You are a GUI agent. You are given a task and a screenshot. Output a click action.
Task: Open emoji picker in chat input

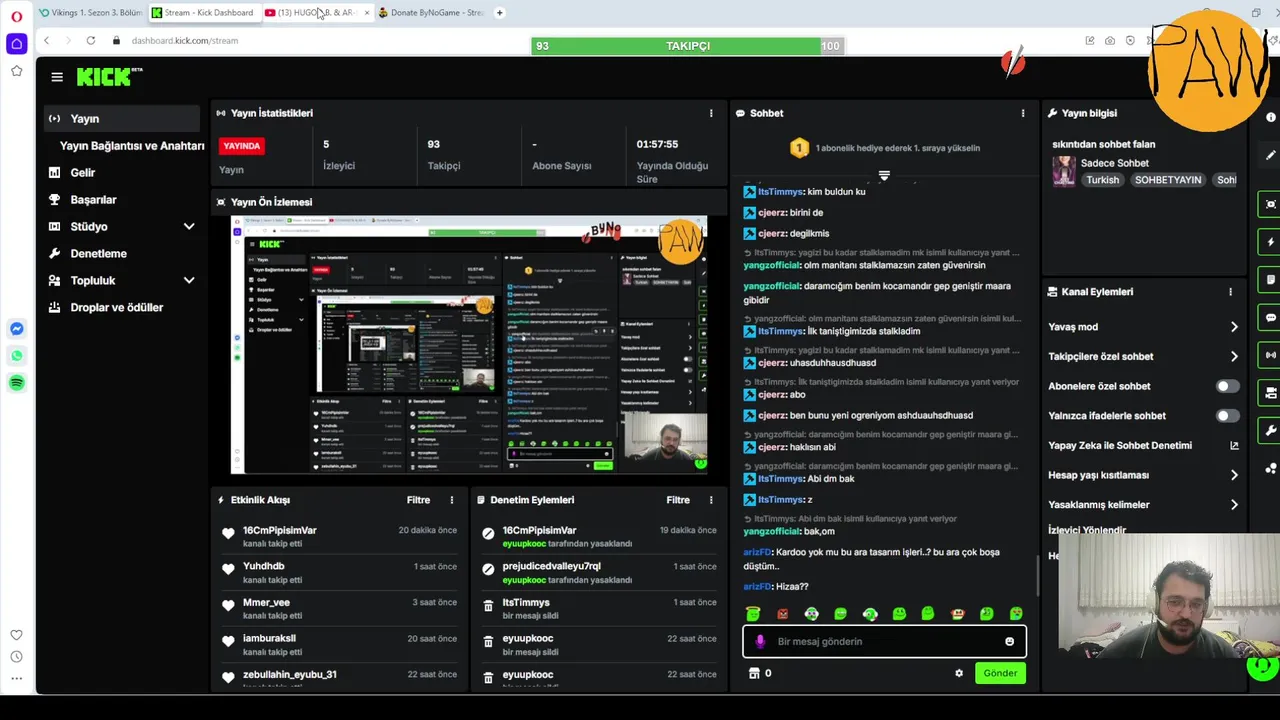pyautogui.click(x=1009, y=642)
